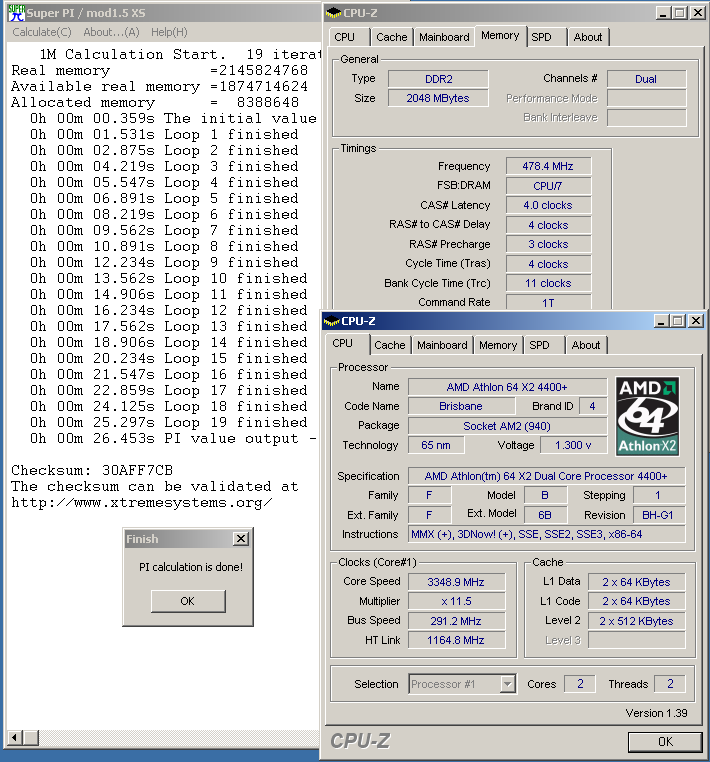Click memory Size field 2048 MBytes
710x762 pixels.
click(x=438, y=98)
